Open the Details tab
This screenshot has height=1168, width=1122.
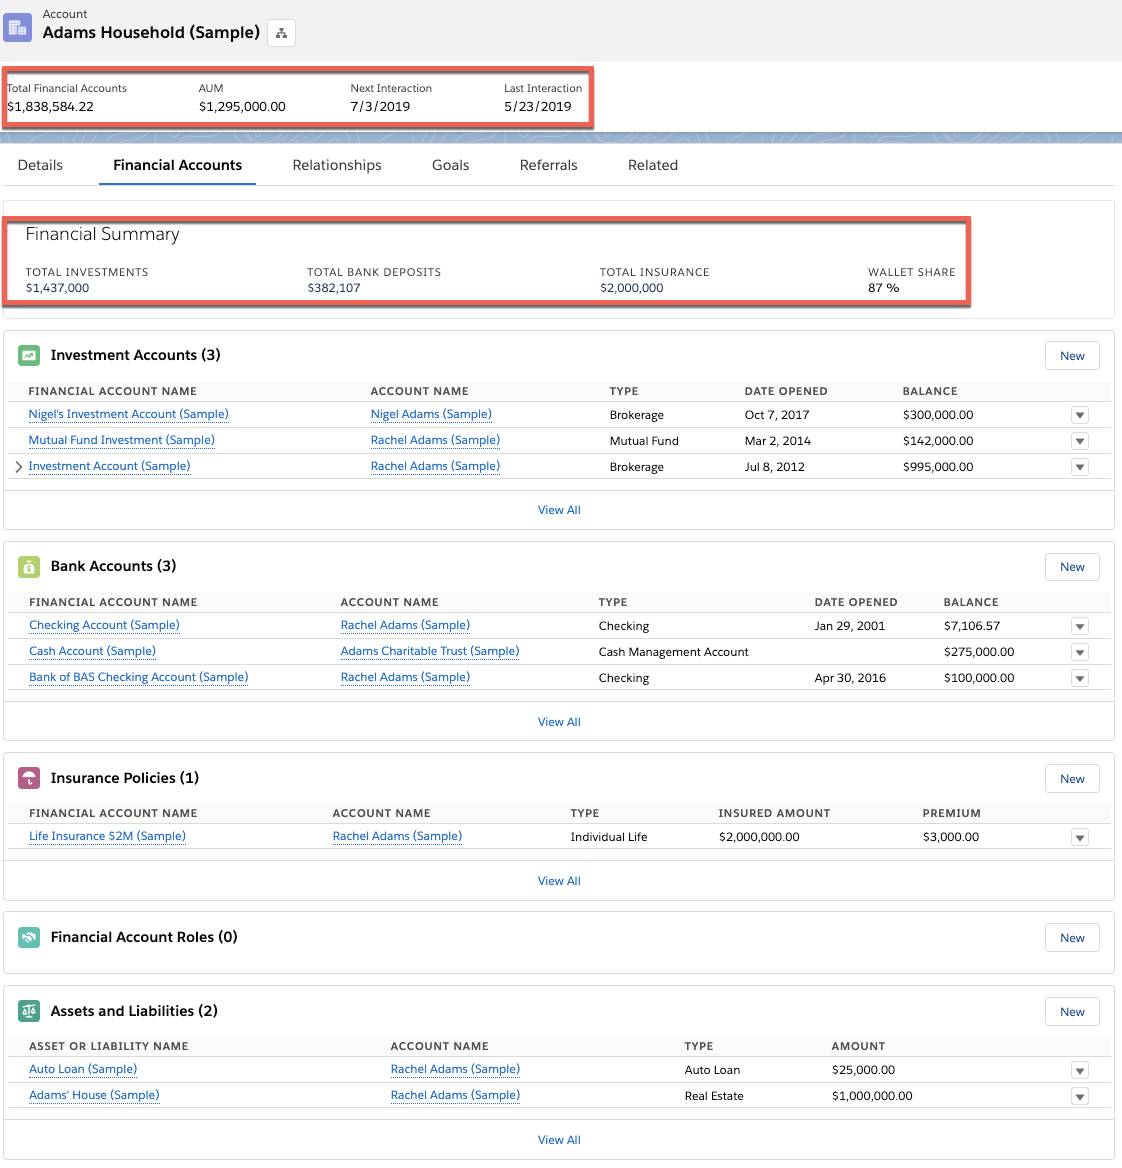[x=40, y=165]
